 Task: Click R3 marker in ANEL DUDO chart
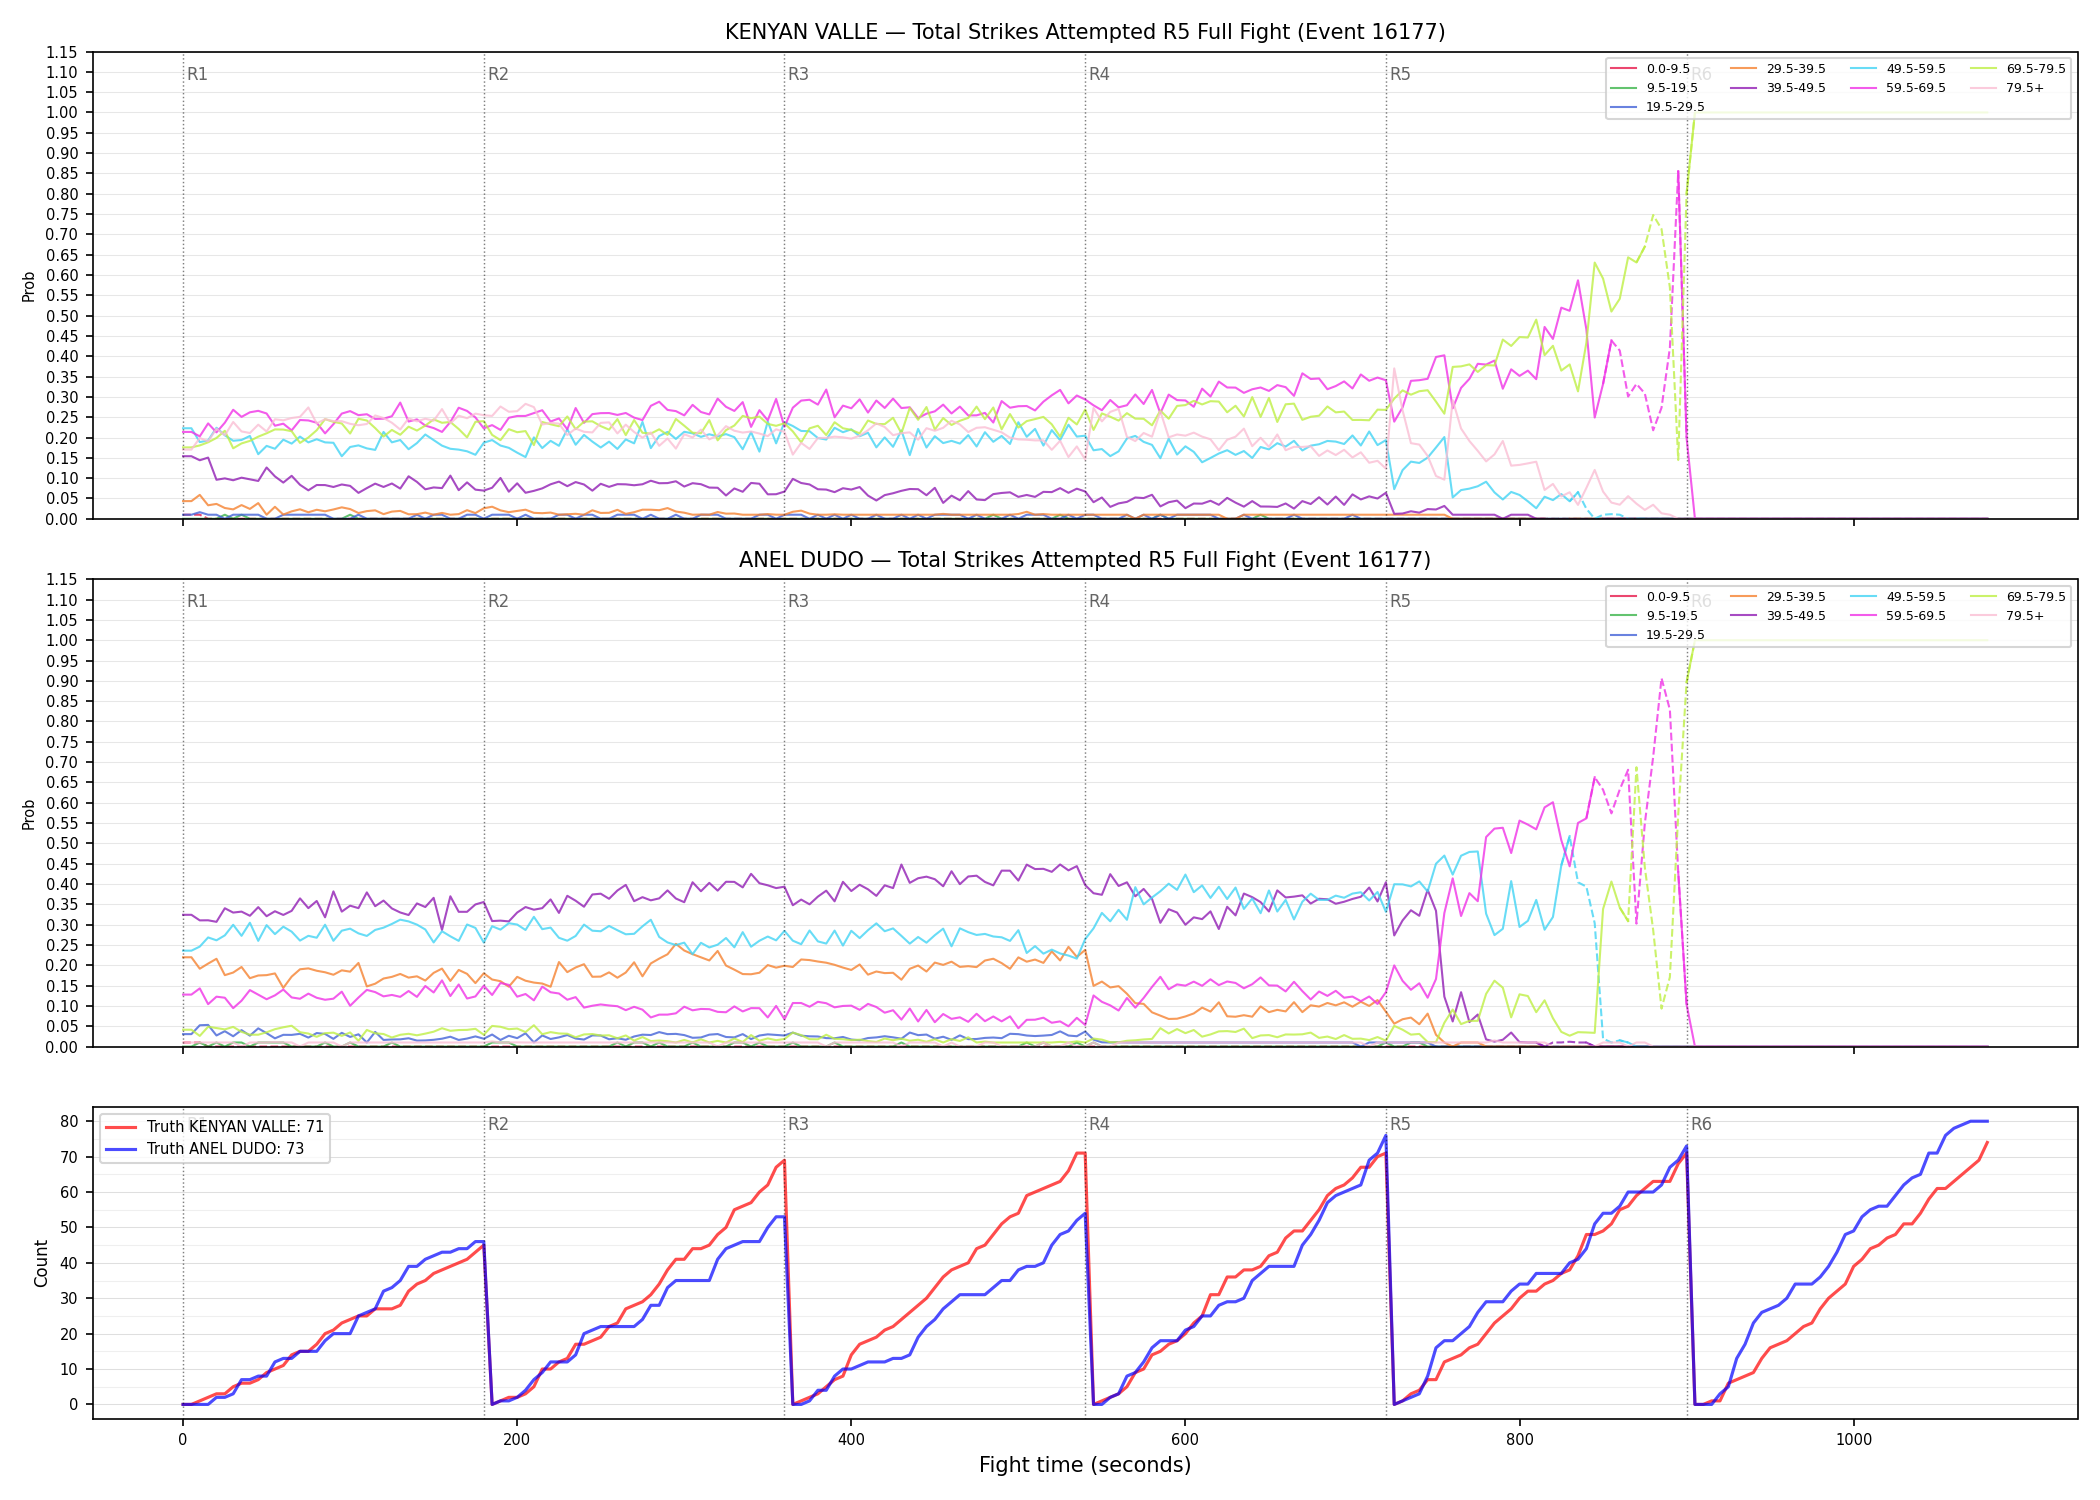[x=798, y=601]
